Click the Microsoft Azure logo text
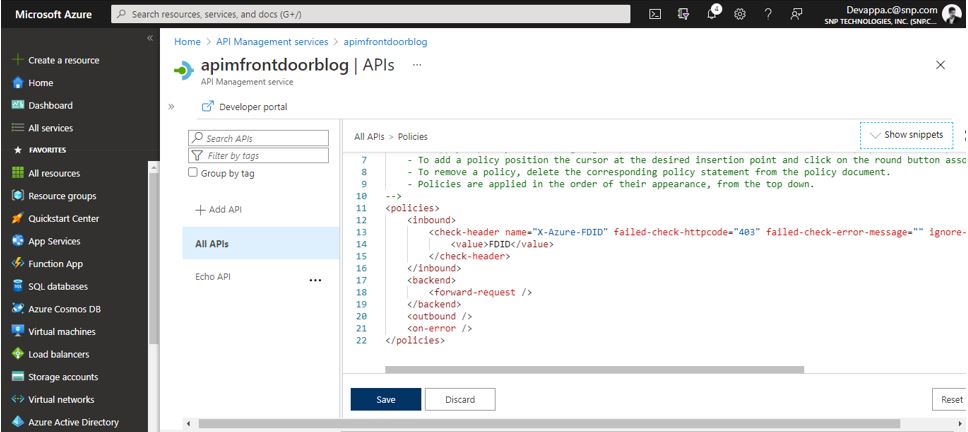This screenshot has height=432, width=968. (x=52, y=14)
